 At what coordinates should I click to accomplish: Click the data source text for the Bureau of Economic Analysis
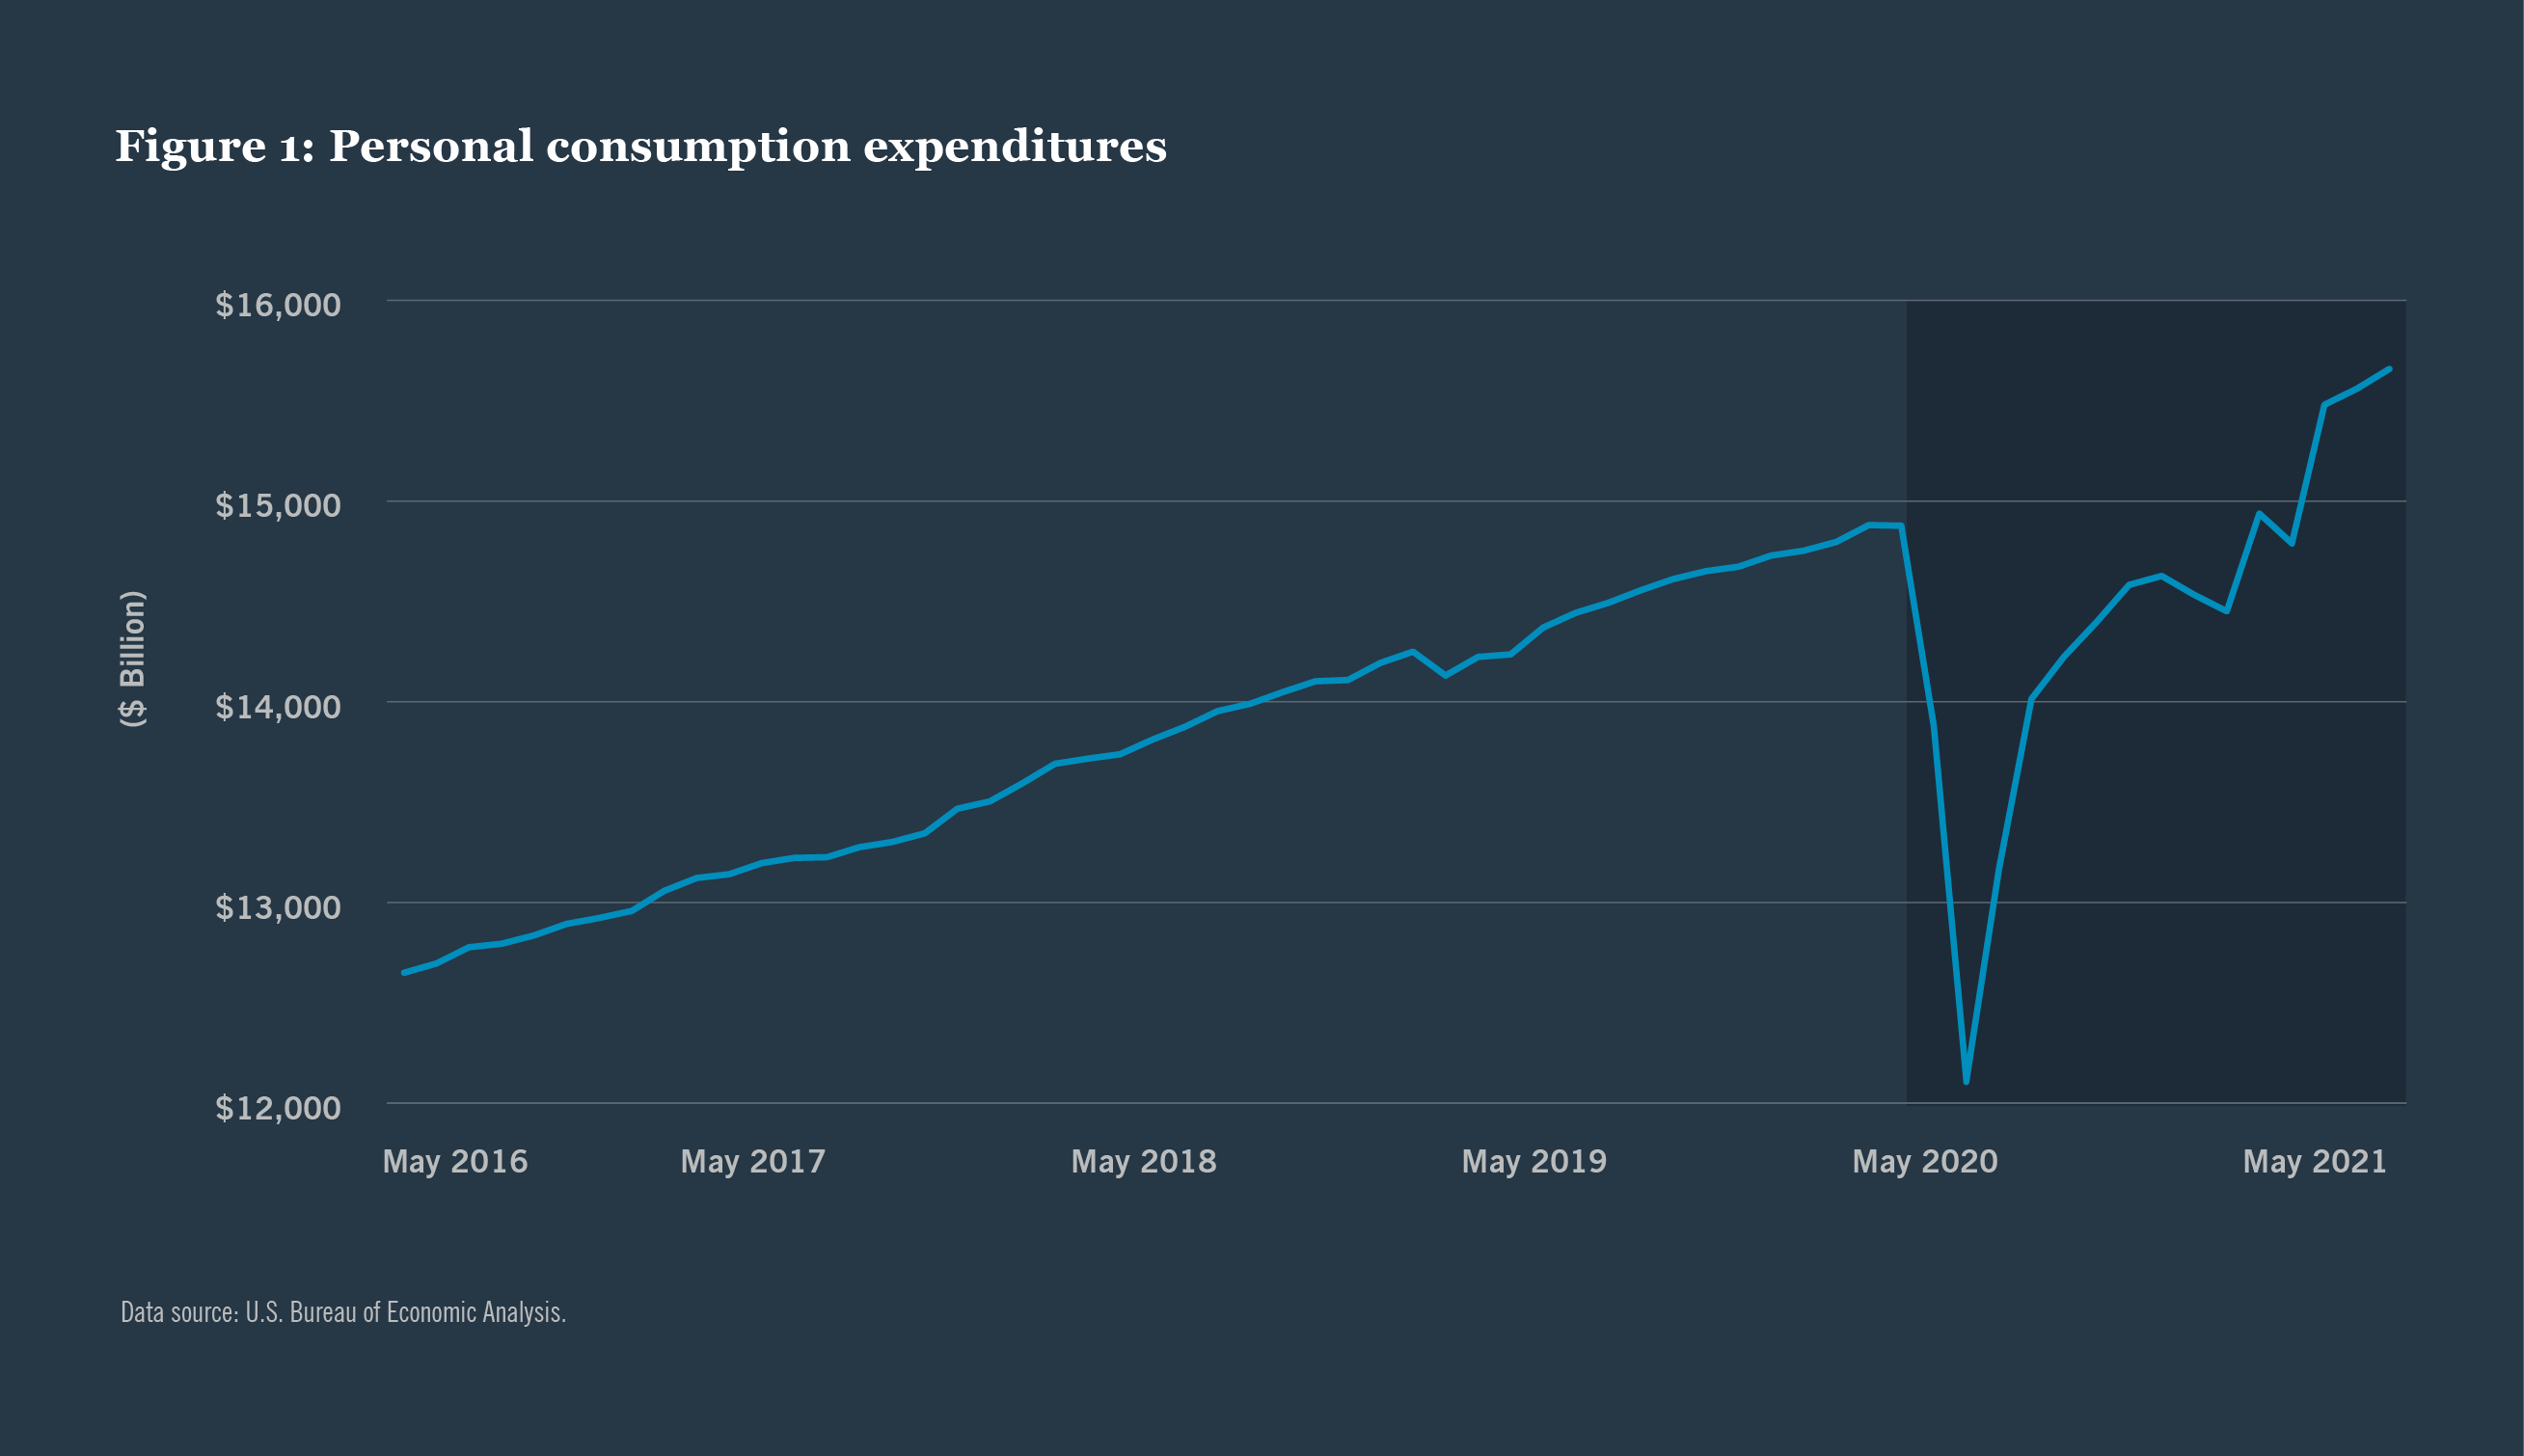[343, 1312]
